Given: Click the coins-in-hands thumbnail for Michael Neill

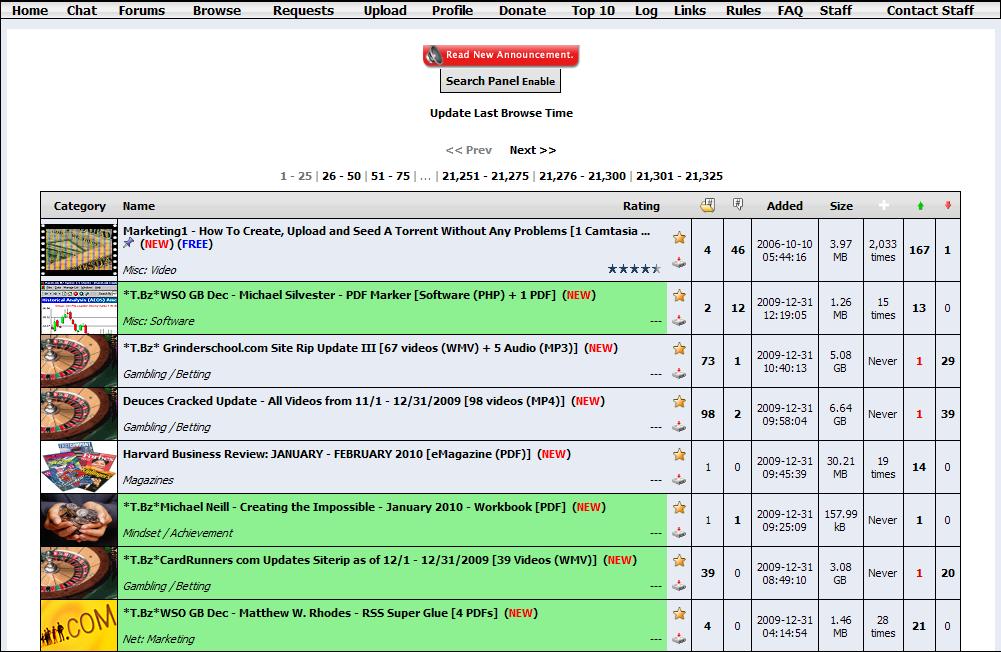Looking at the screenshot, I should pyautogui.click(x=79, y=520).
